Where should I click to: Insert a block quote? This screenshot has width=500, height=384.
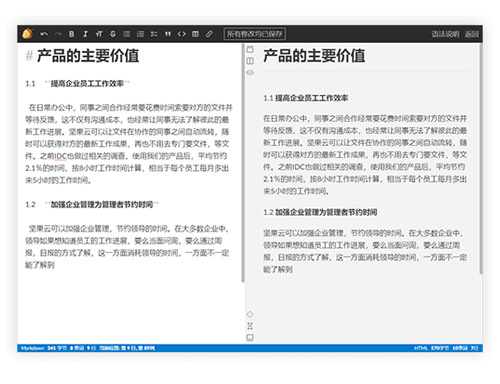coord(168,34)
